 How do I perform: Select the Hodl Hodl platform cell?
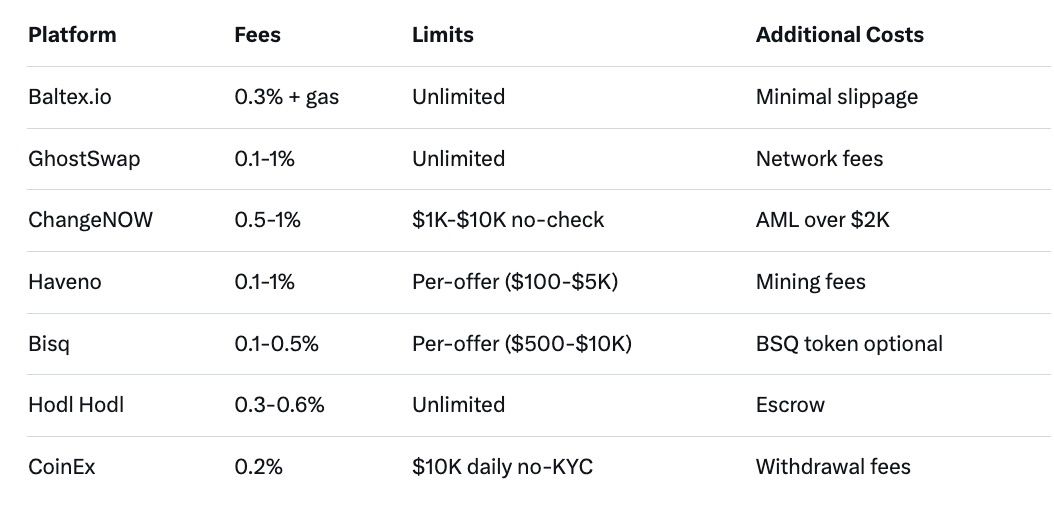74,405
